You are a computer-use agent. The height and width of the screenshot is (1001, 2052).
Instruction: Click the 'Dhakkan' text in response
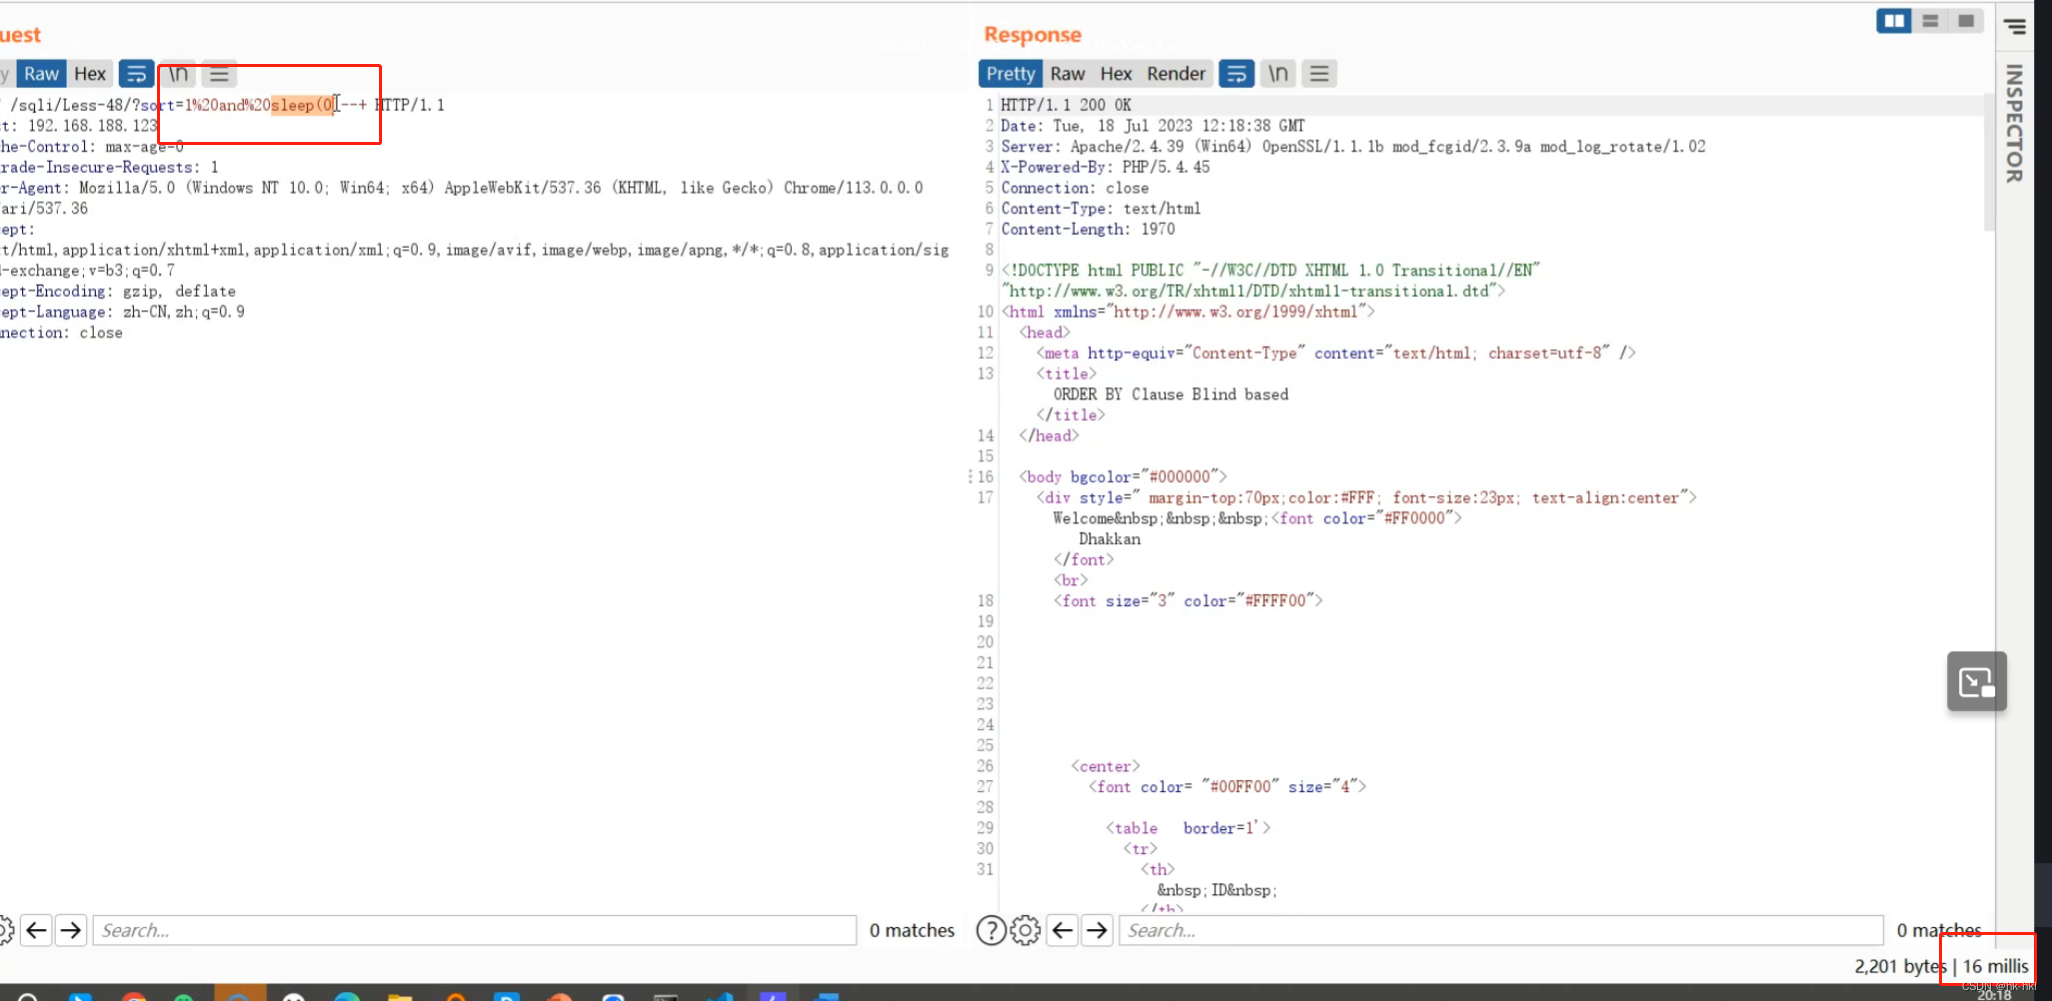1109,539
